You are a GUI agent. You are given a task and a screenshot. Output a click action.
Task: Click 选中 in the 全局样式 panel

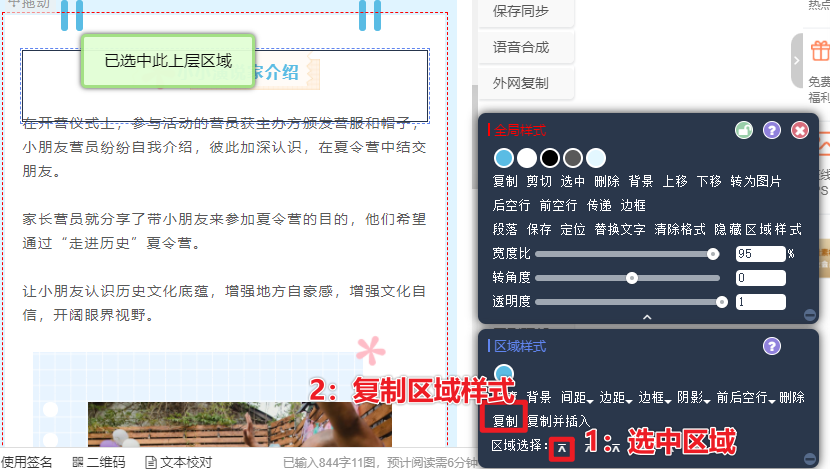573,182
